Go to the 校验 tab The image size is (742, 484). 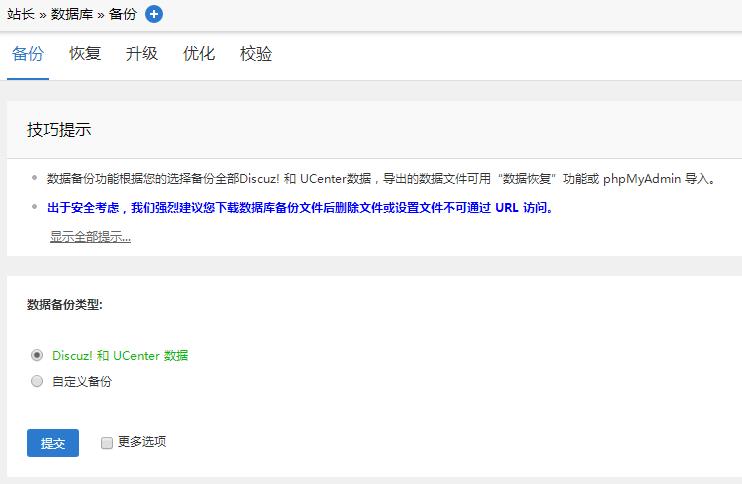256,54
